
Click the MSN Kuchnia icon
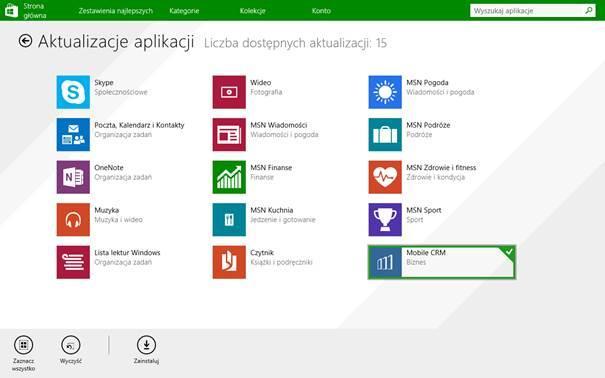pyautogui.click(x=229, y=219)
